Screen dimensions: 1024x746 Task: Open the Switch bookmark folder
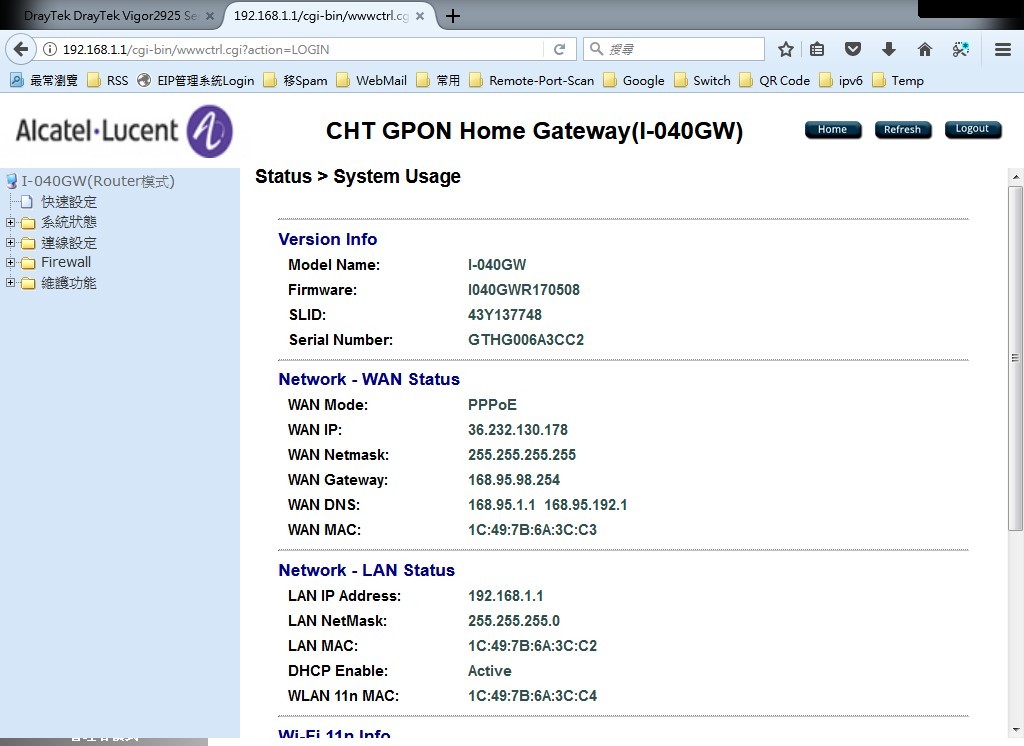click(x=702, y=80)
